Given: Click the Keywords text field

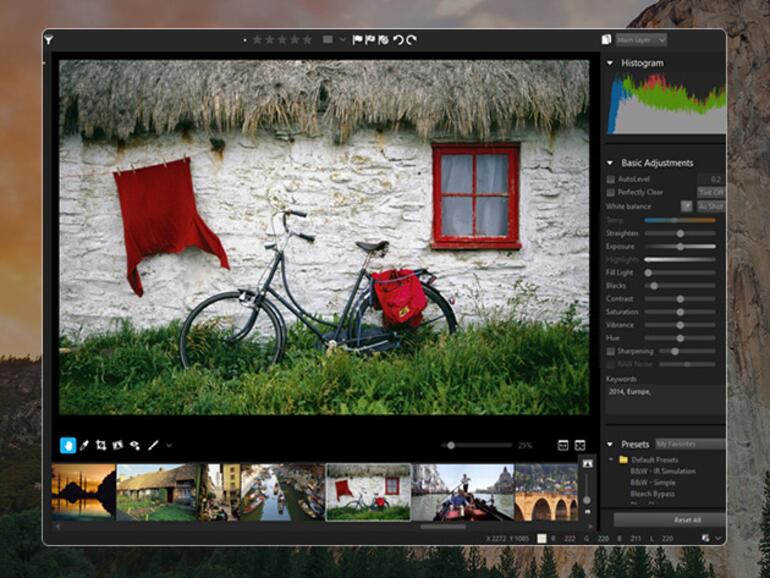Looking at the screenshot, I should coord(665,399).
